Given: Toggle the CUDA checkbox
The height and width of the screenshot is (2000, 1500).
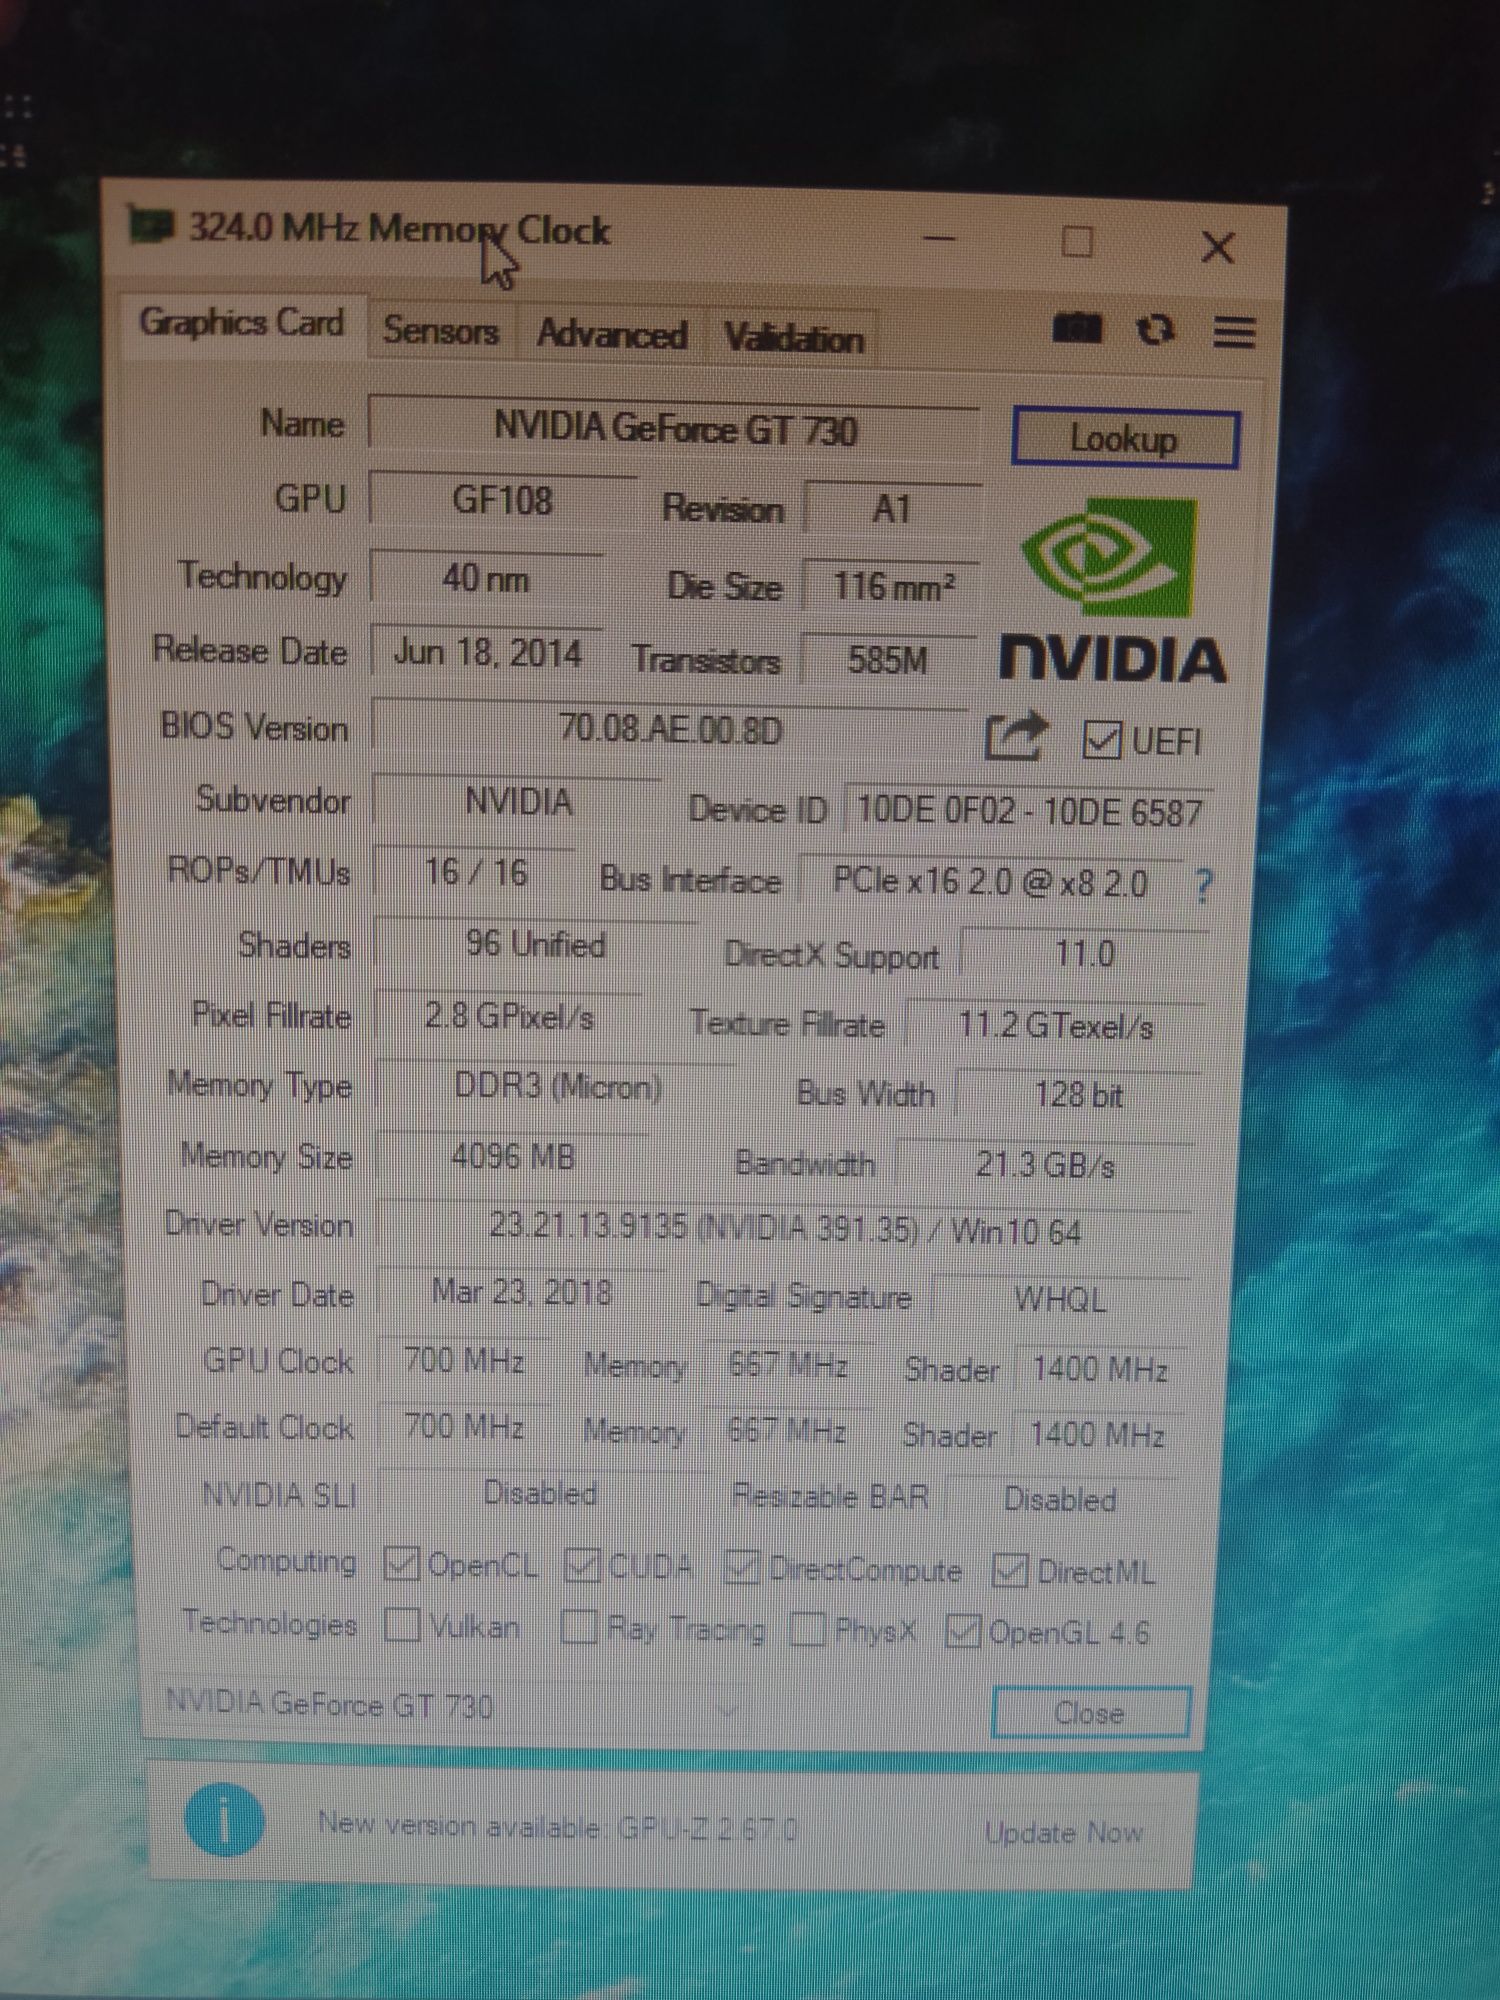Looking at the screenshot, I should pos(582,1566).
